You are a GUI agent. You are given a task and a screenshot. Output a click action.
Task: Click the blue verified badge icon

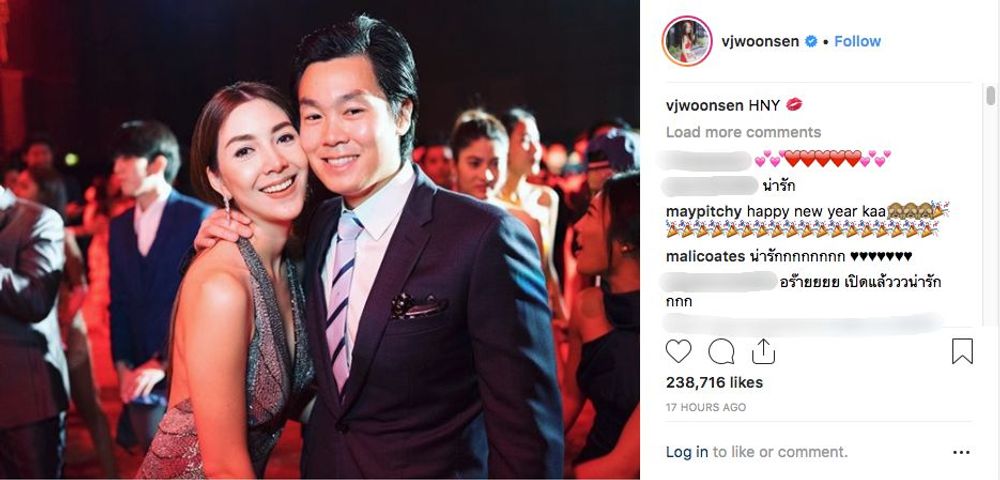(811, 41)
